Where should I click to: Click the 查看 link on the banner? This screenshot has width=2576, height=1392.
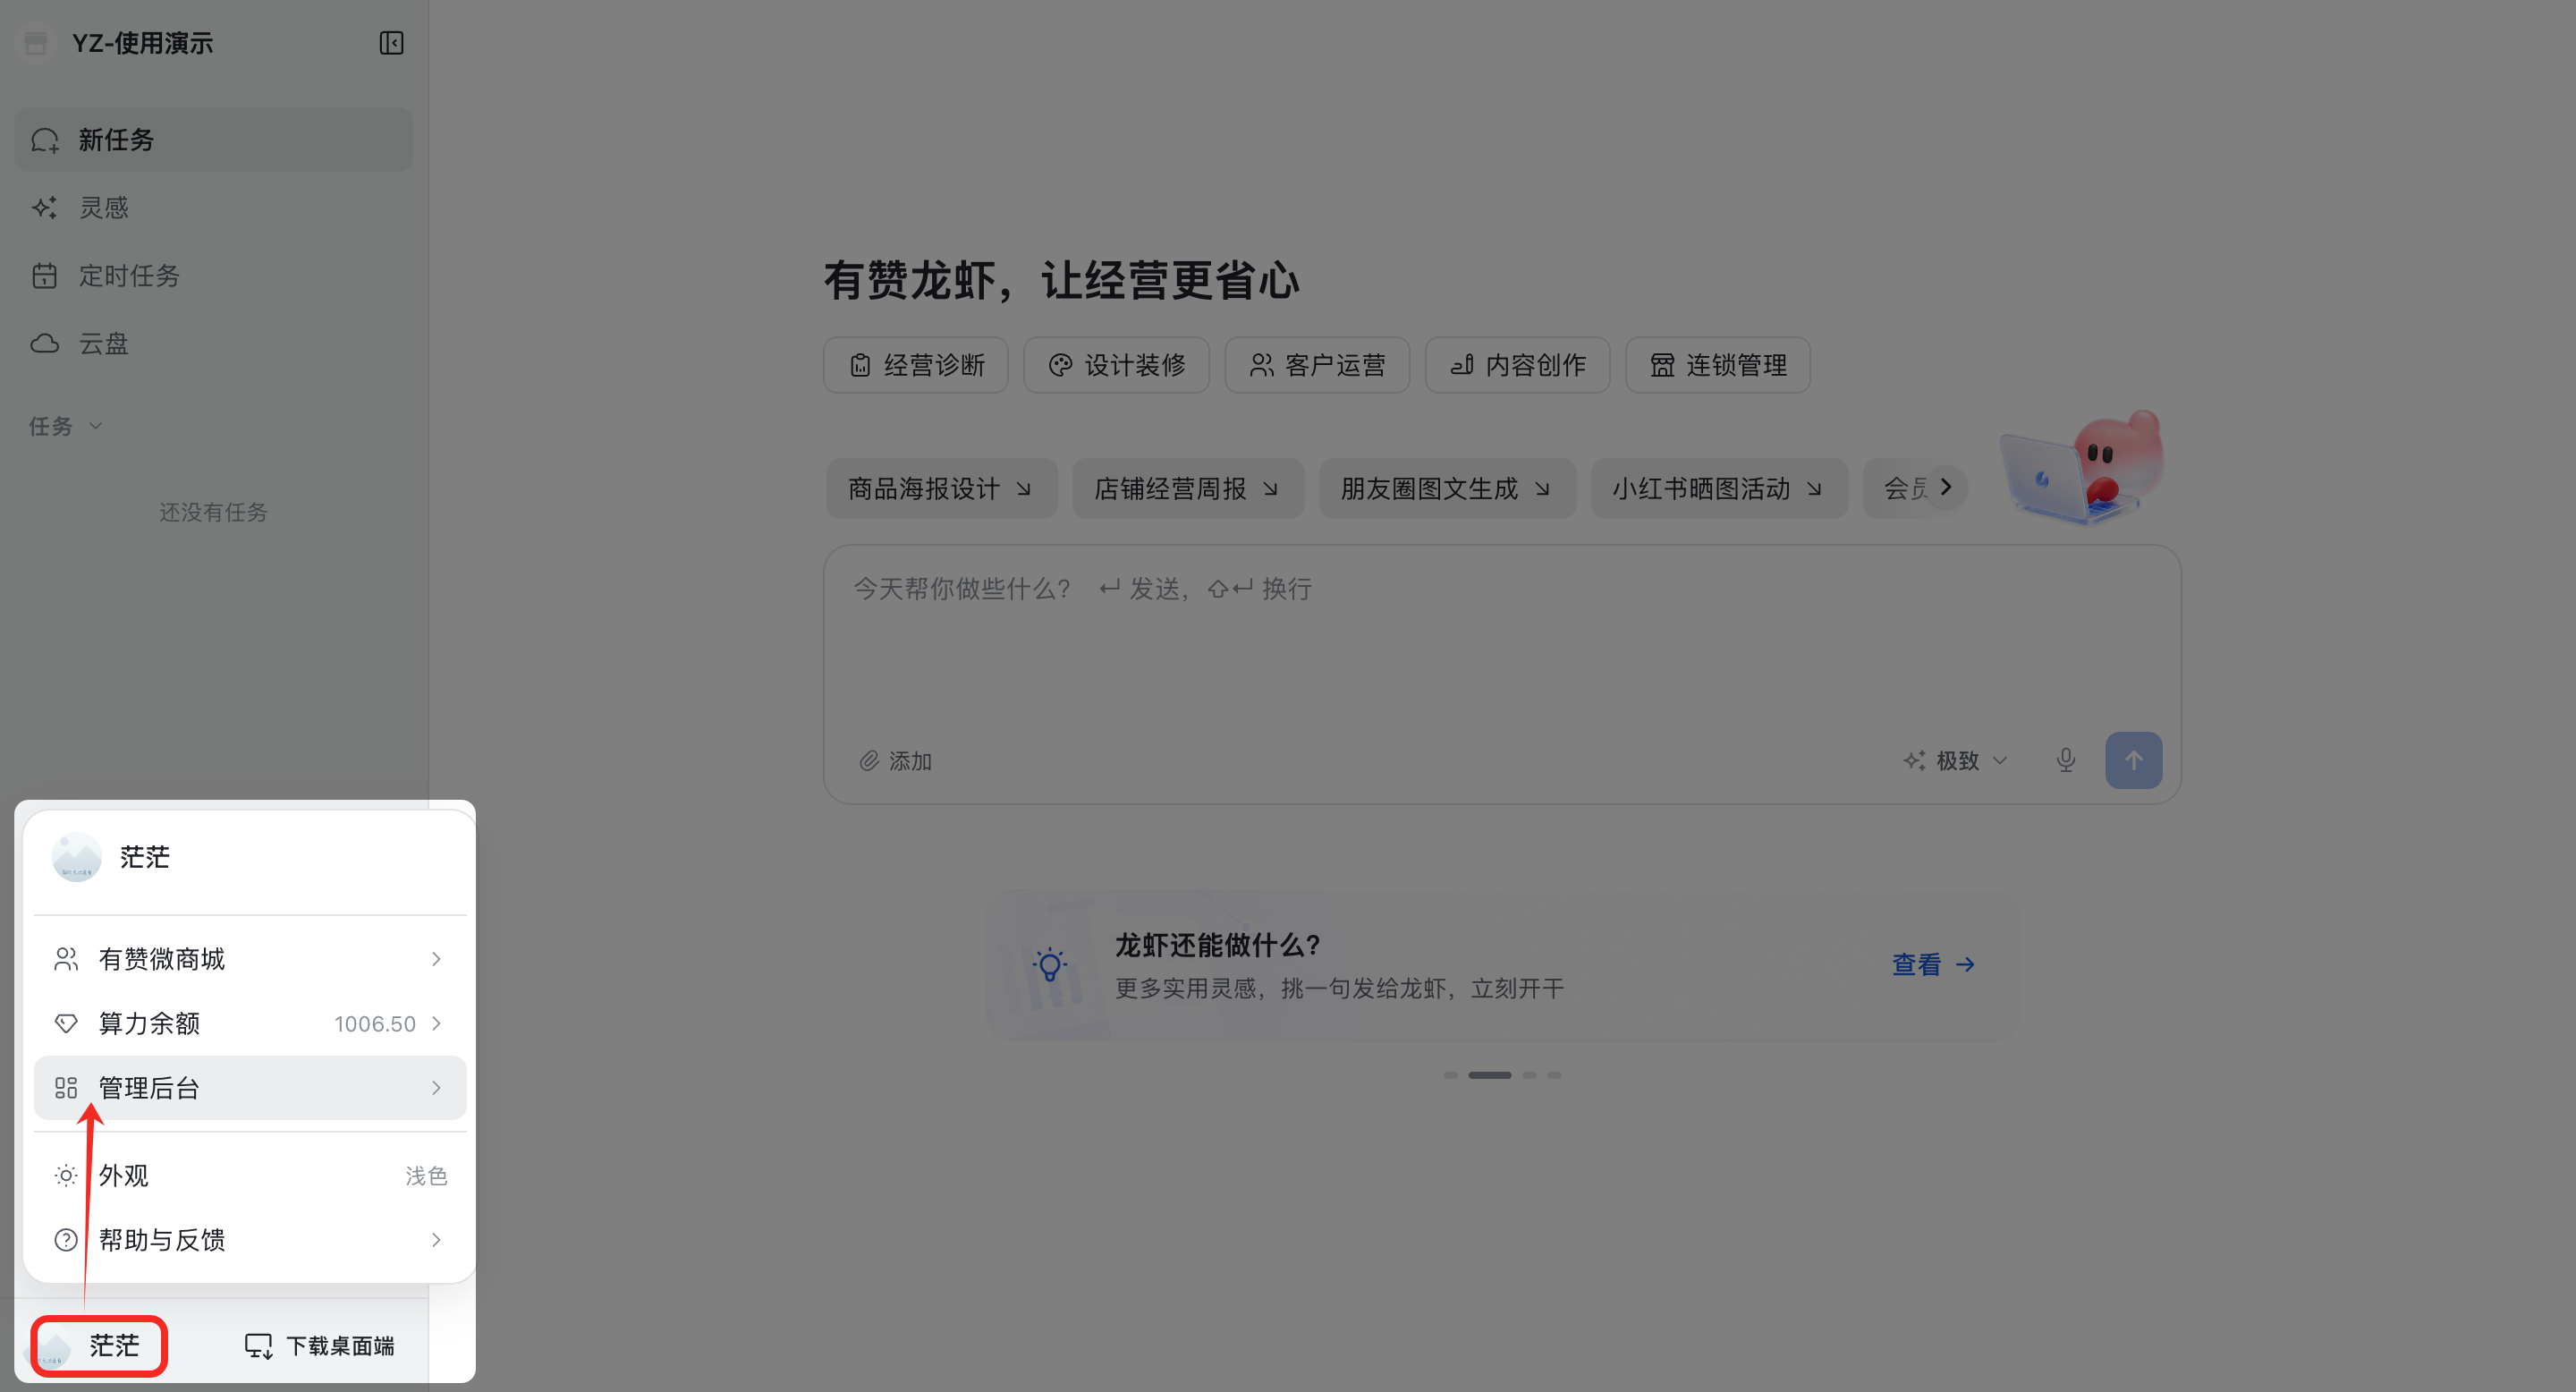(1933, 964)
